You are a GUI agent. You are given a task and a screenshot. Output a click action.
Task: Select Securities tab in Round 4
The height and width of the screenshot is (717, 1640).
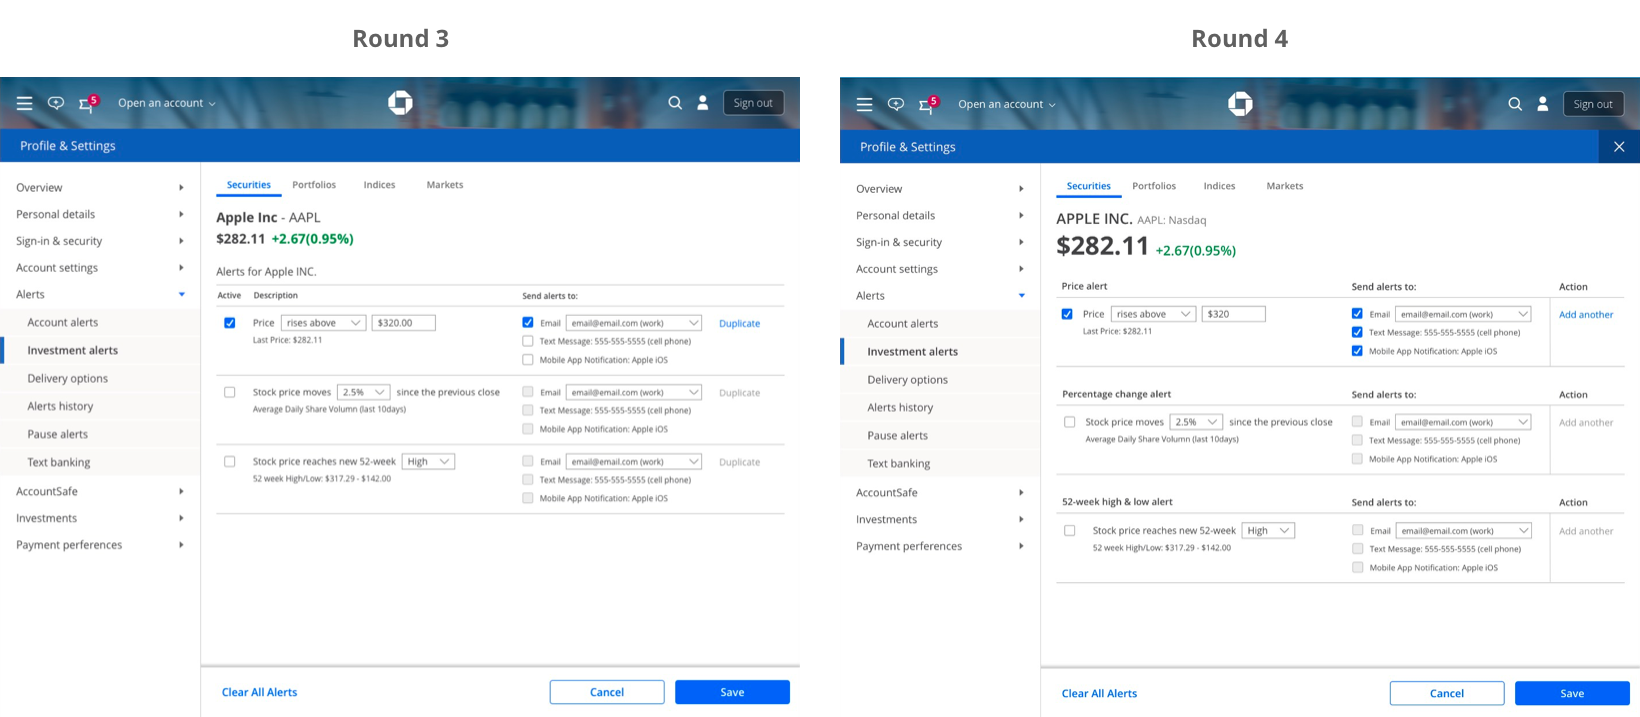(1088, 186)
